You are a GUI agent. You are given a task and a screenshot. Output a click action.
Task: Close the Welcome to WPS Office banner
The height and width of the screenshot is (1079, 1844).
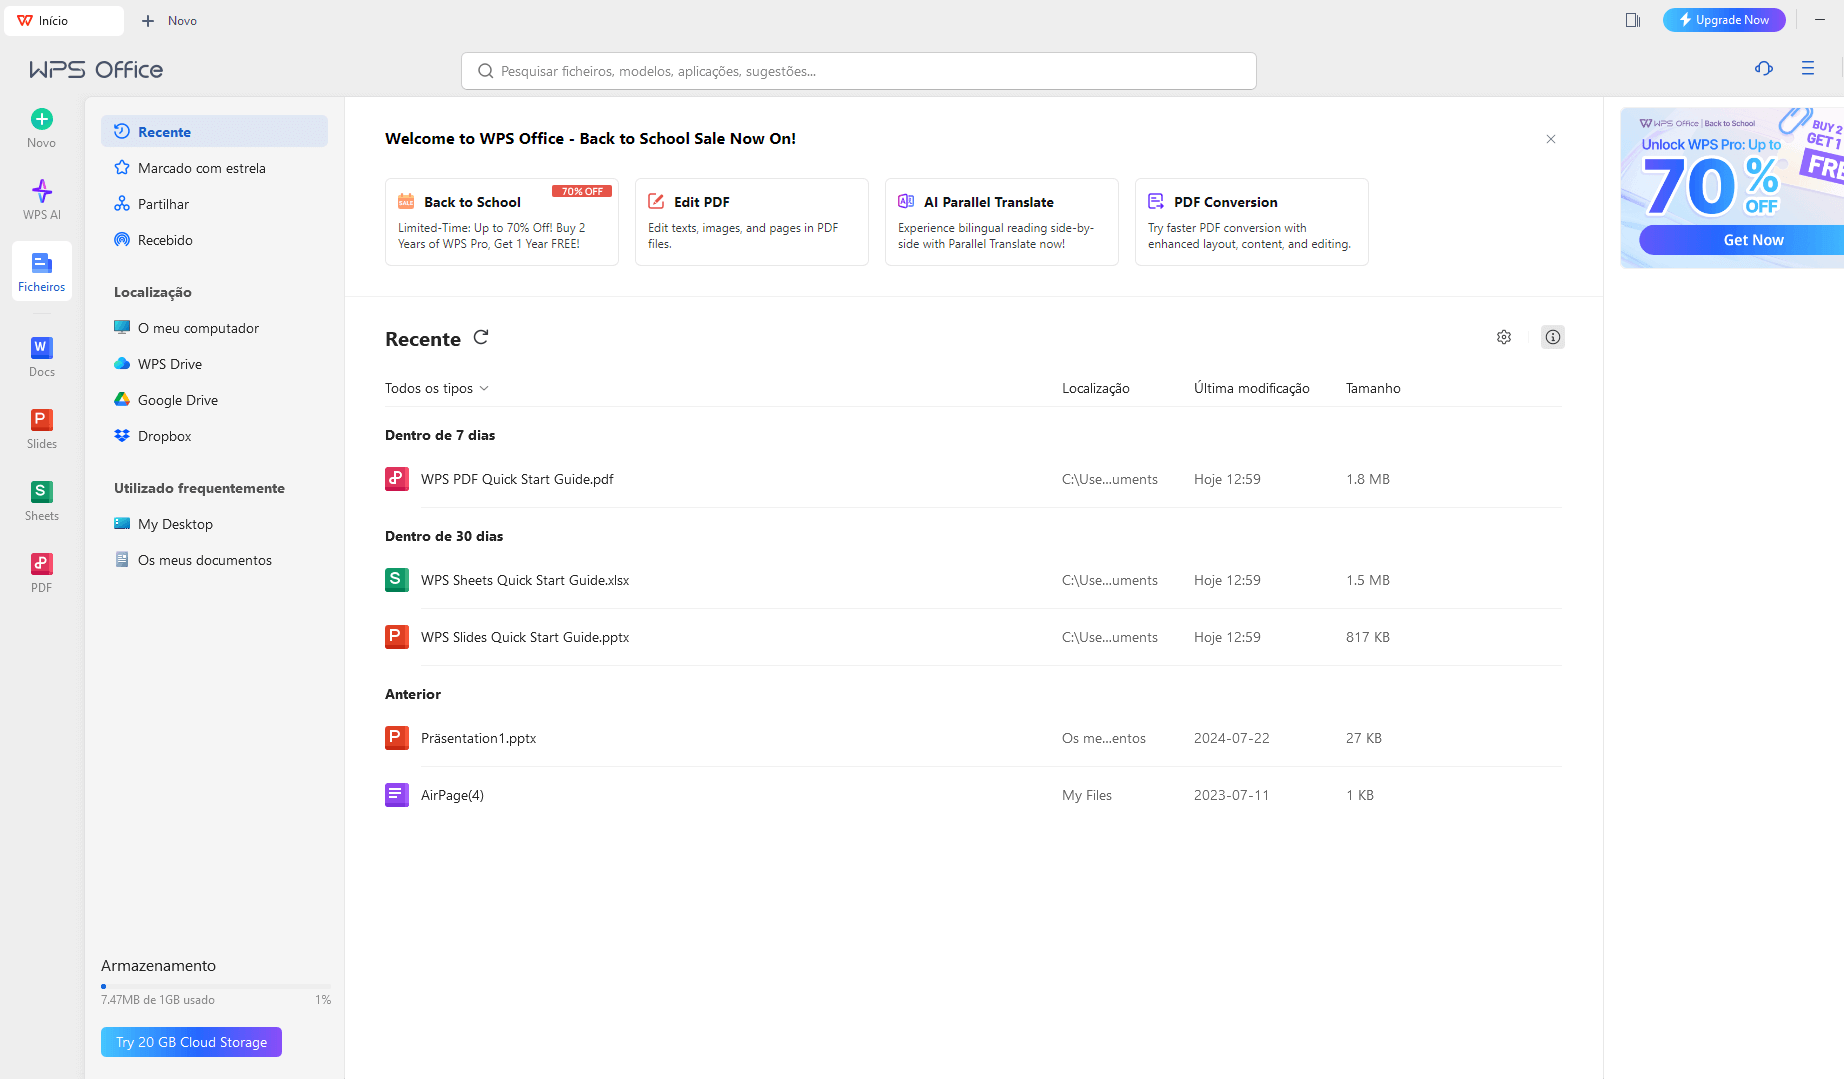pos(1551,139)
